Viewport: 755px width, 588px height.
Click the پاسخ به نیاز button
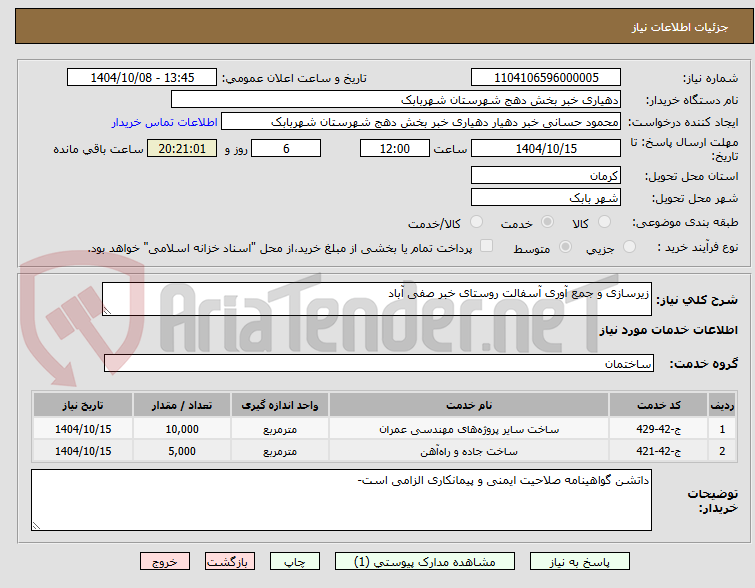(x=580, y=562)
